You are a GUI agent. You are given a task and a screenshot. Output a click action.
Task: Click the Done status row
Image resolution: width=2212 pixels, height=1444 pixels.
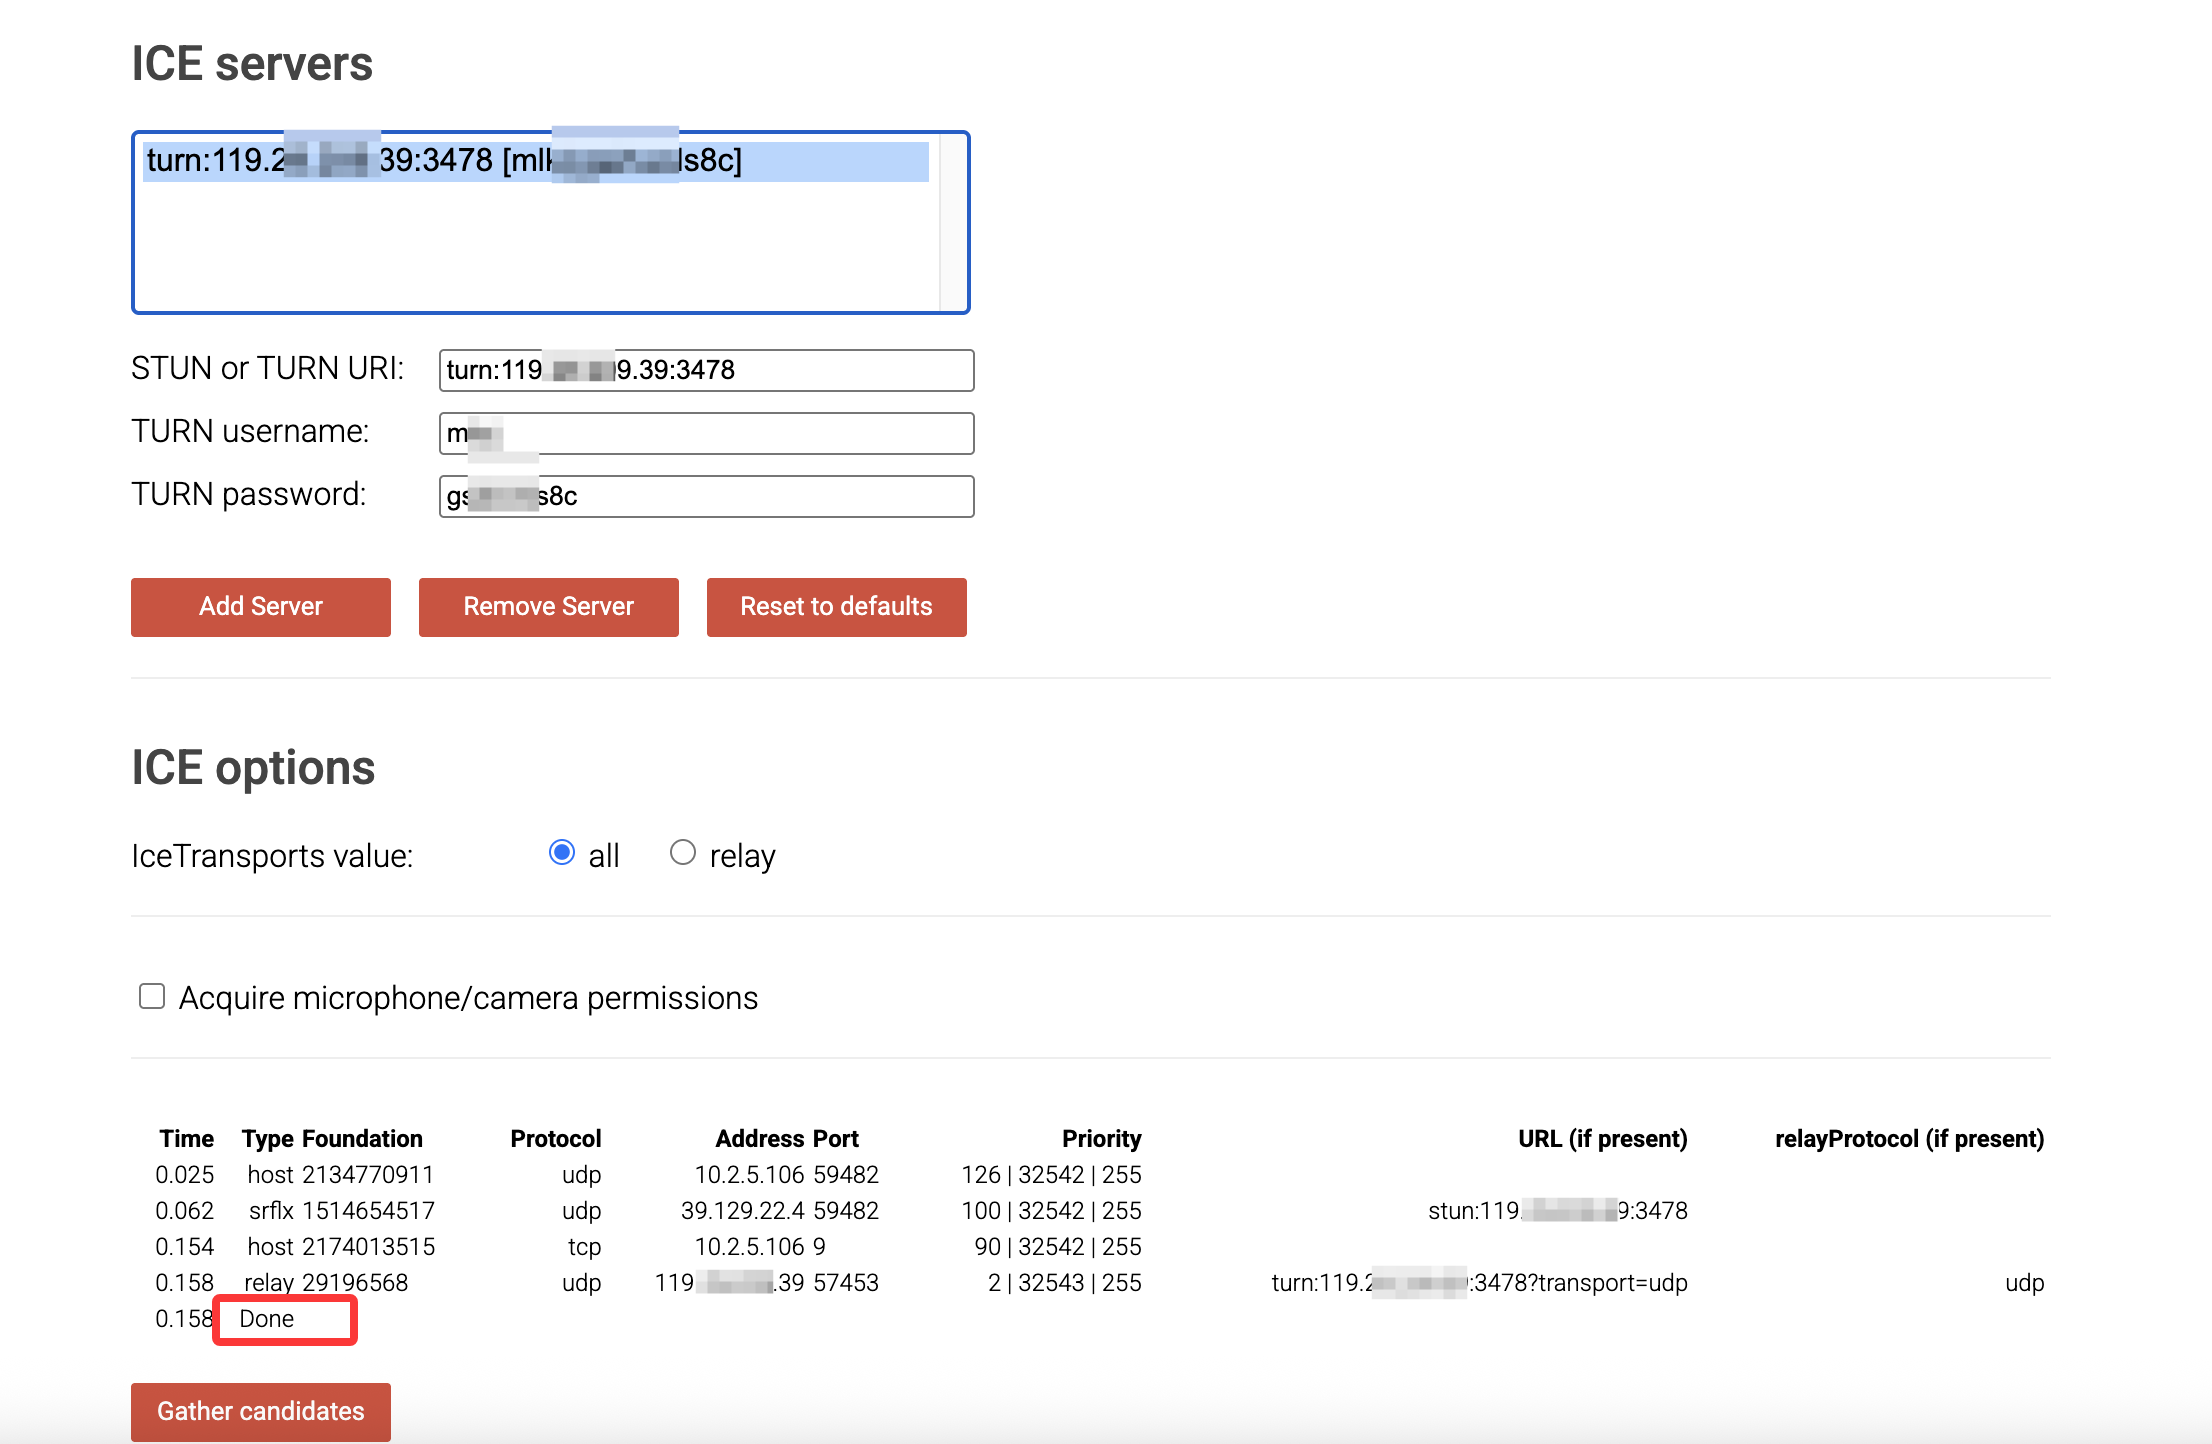[x=267, y=1319]
